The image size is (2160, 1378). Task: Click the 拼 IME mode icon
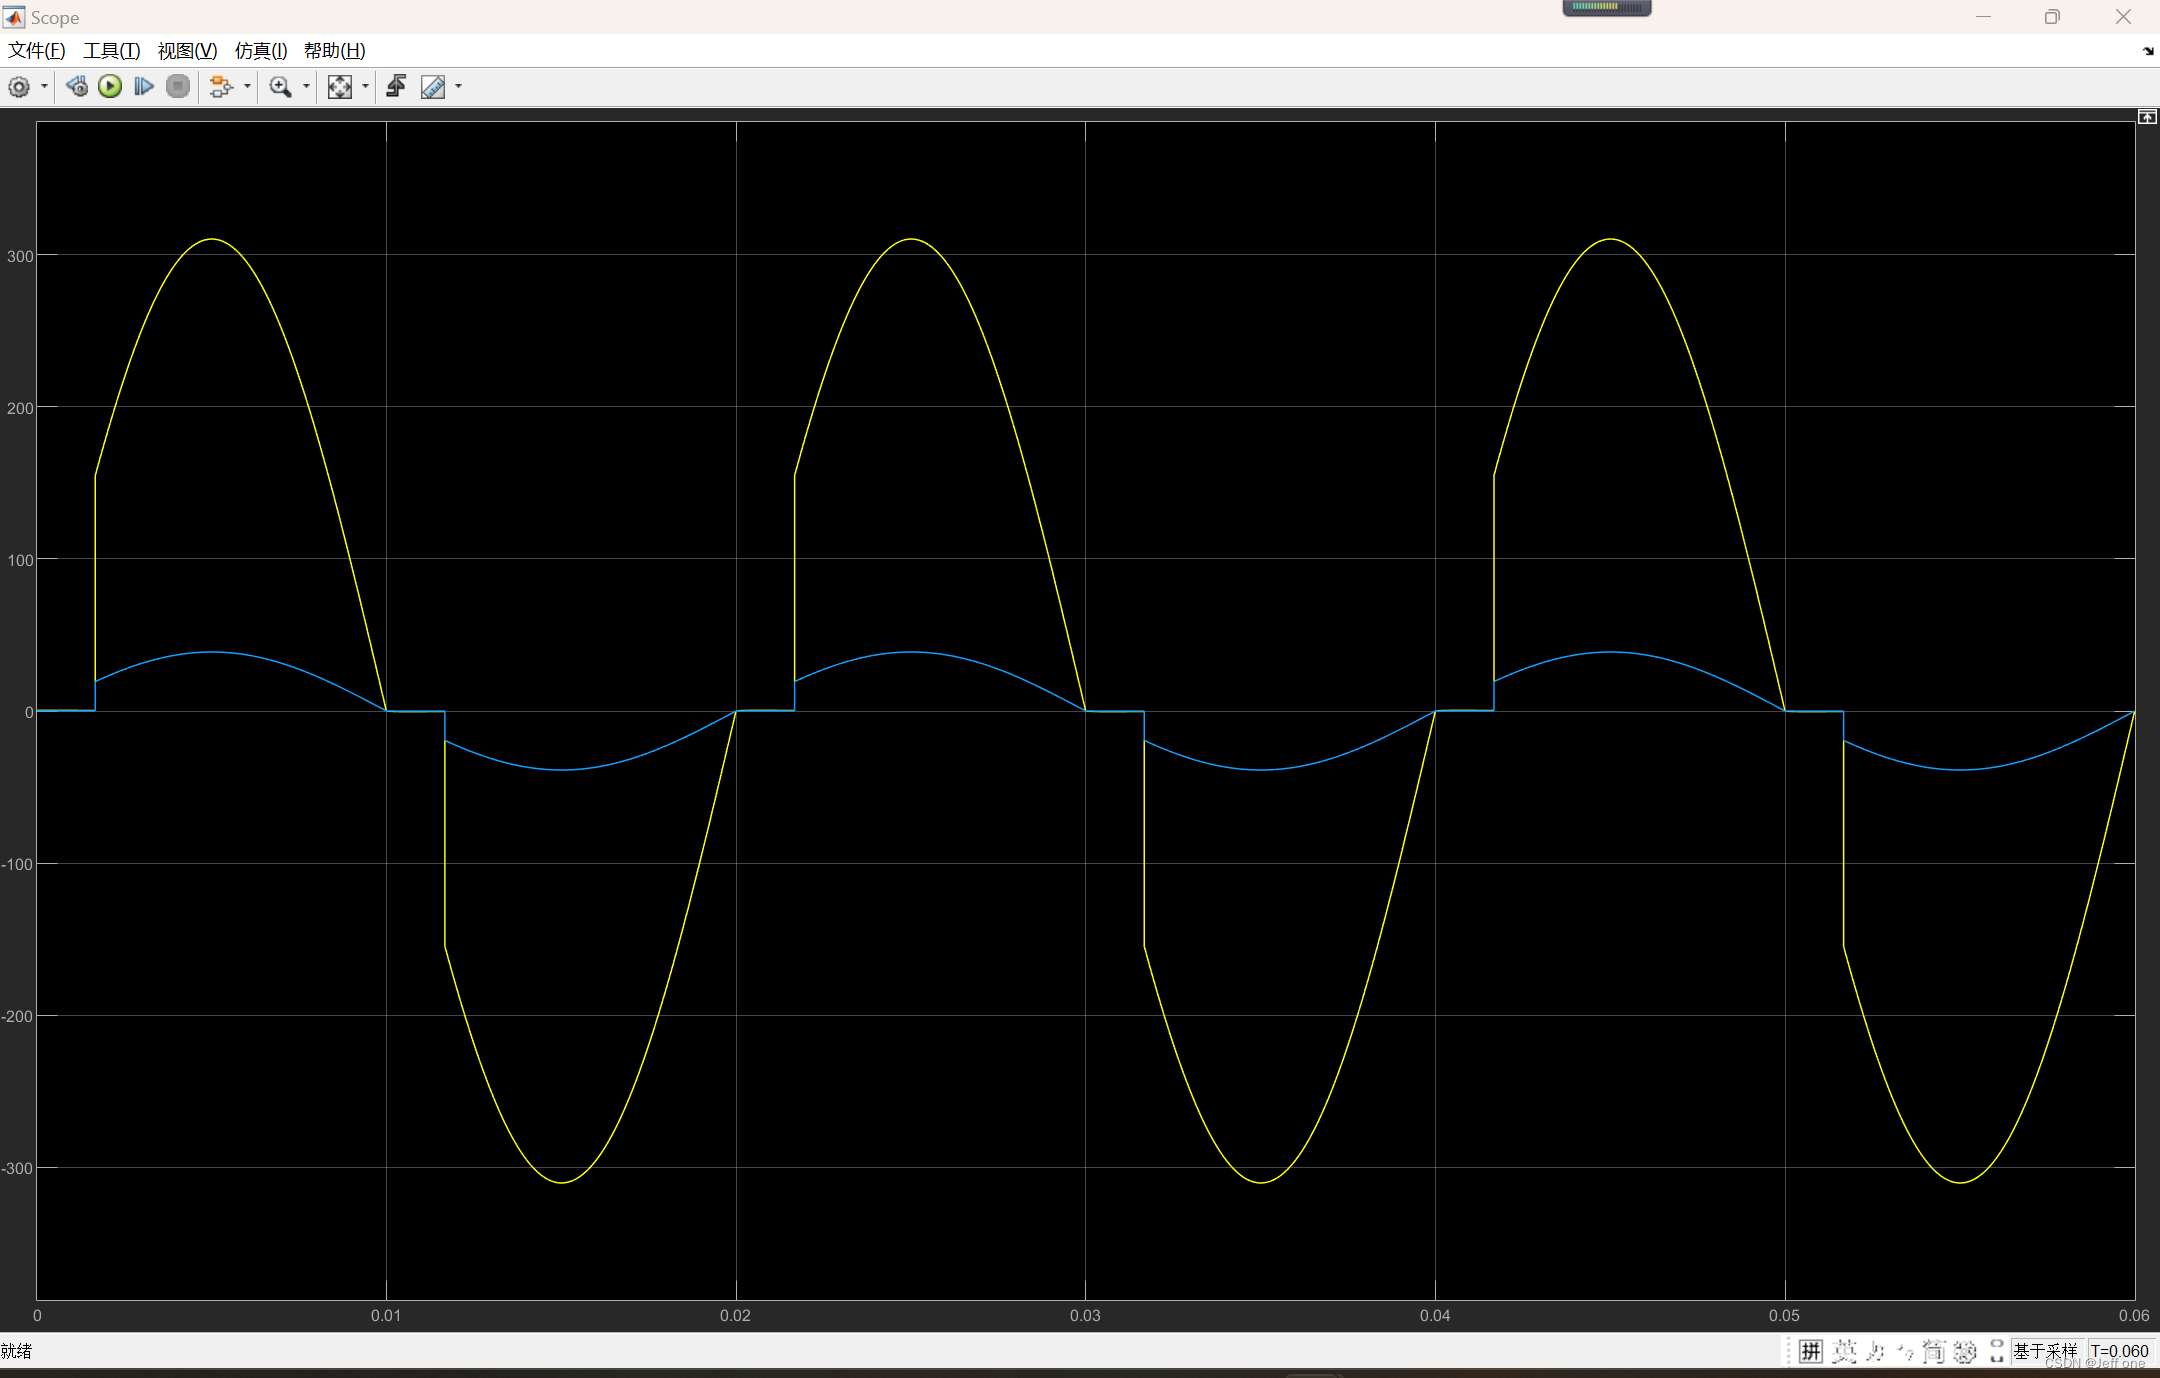(1811, 1352)
